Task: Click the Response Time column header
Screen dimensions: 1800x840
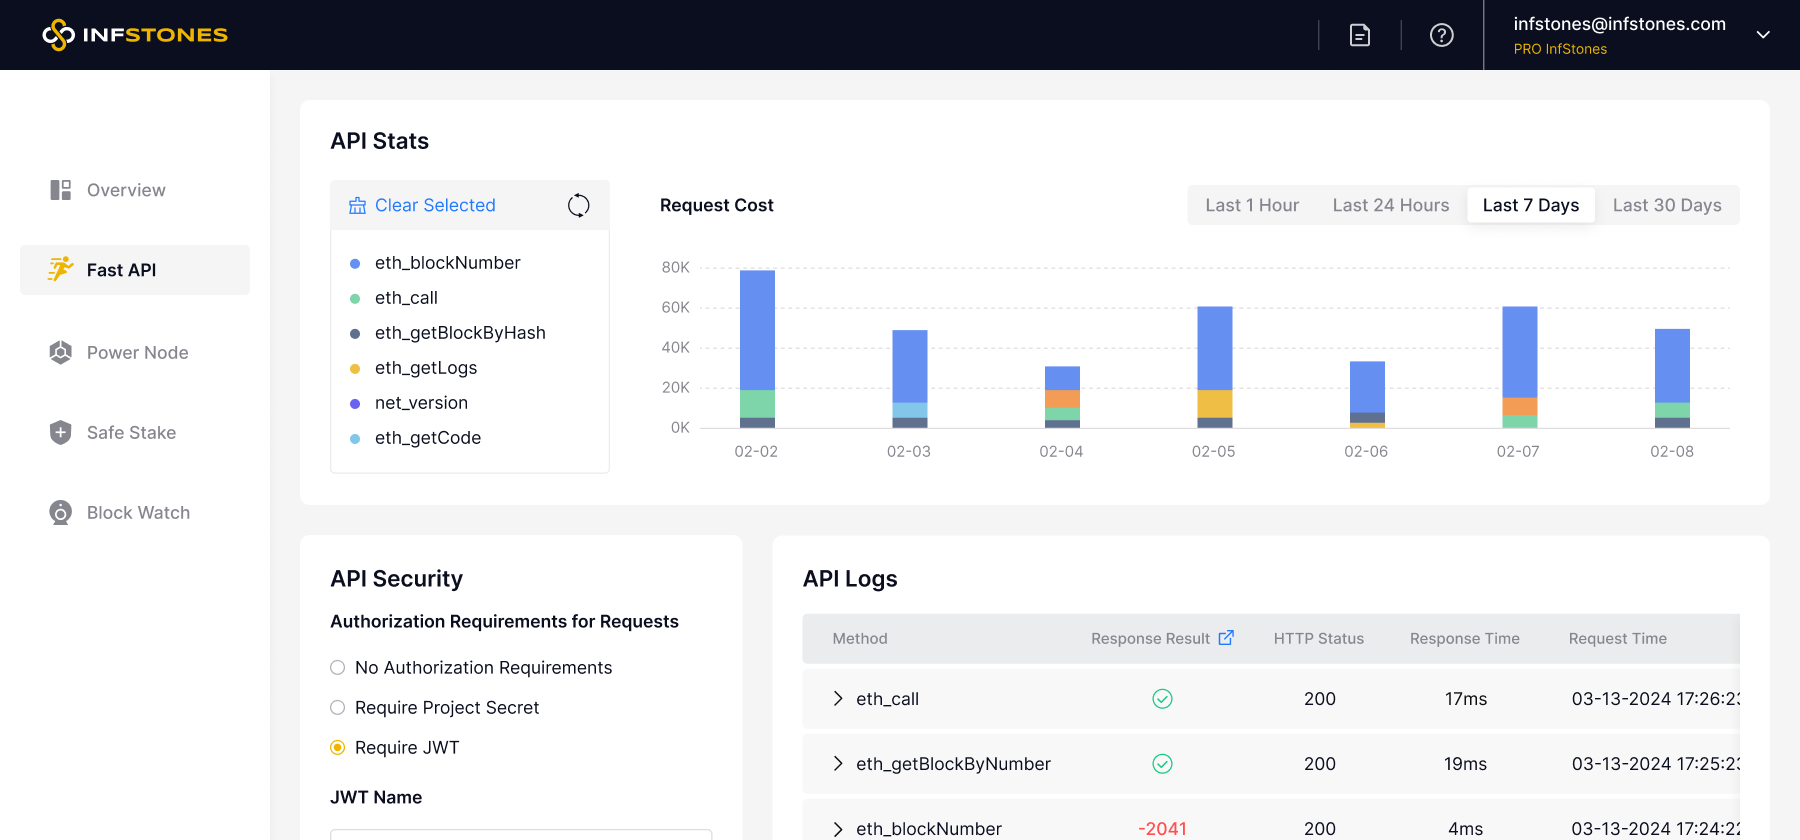Action: coord(1465,638)
